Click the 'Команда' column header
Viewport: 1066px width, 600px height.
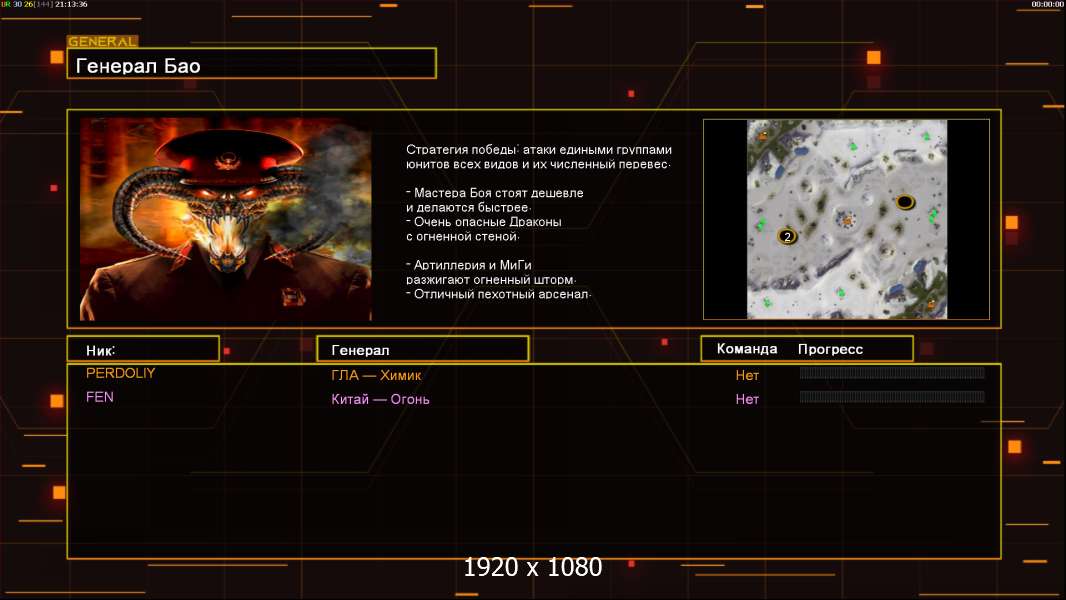746,349
